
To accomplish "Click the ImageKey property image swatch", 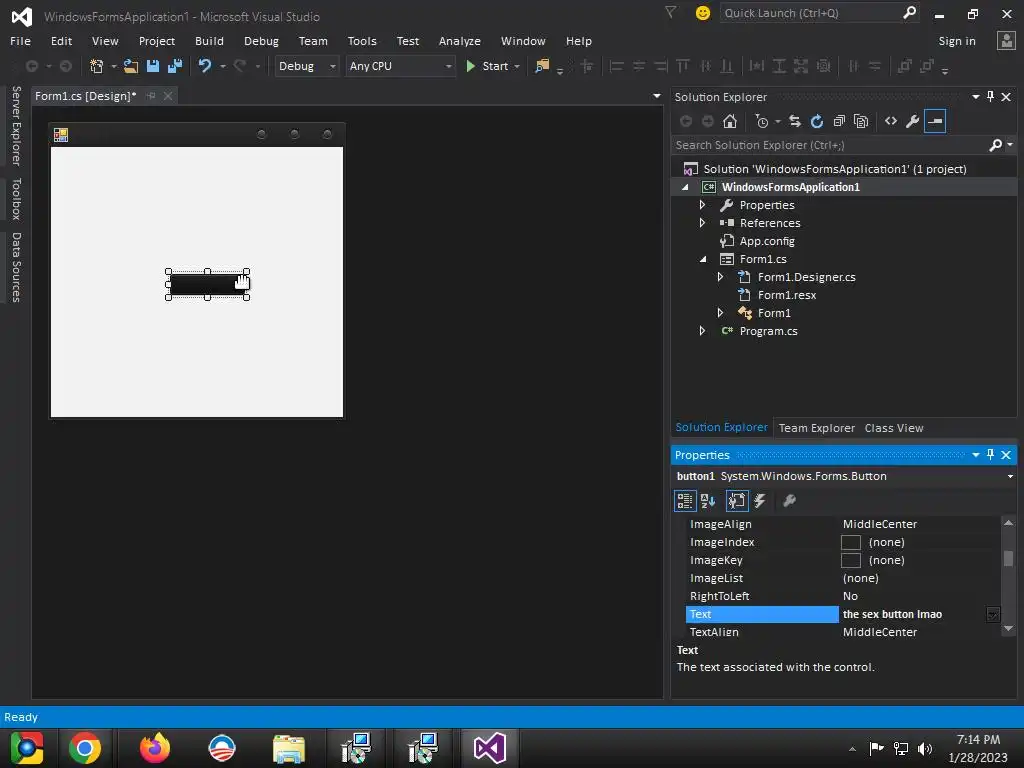I will coord(850,560).
